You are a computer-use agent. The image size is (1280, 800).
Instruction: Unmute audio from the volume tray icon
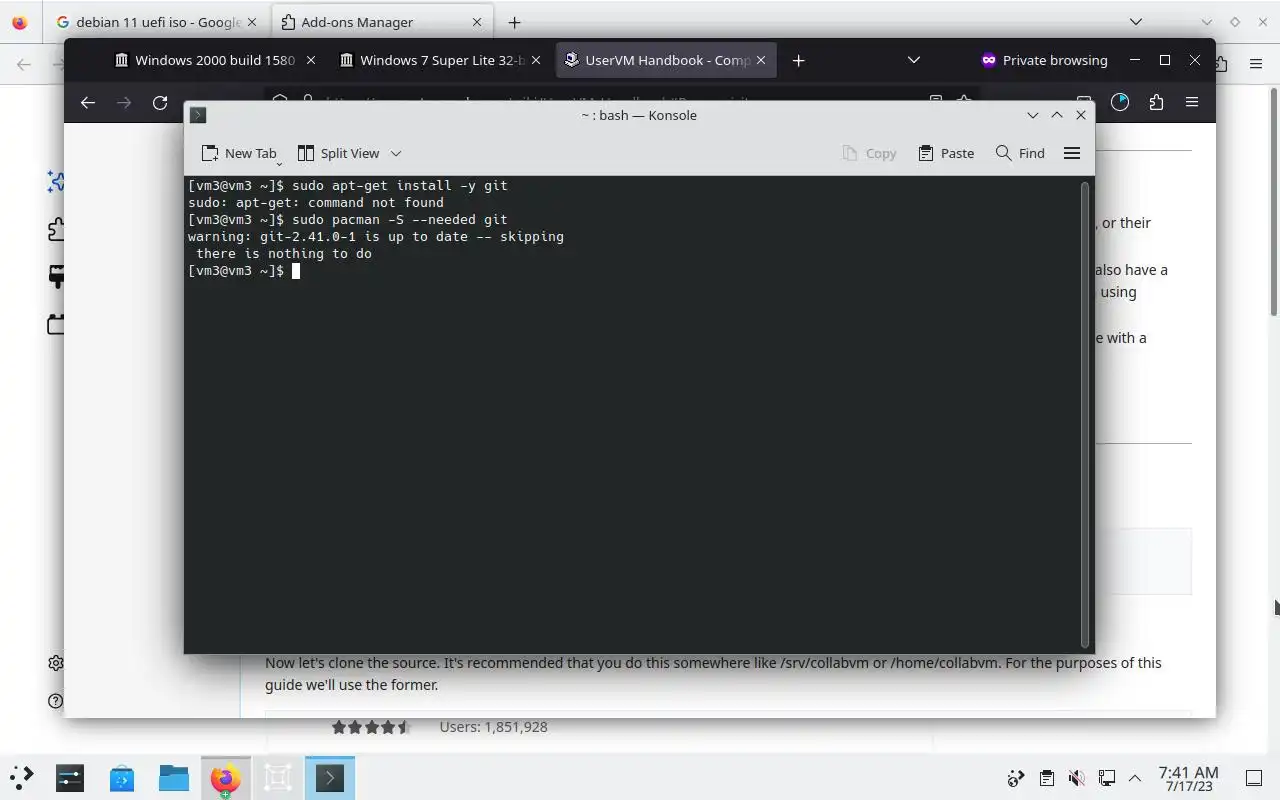click(x=1076, y=778)
